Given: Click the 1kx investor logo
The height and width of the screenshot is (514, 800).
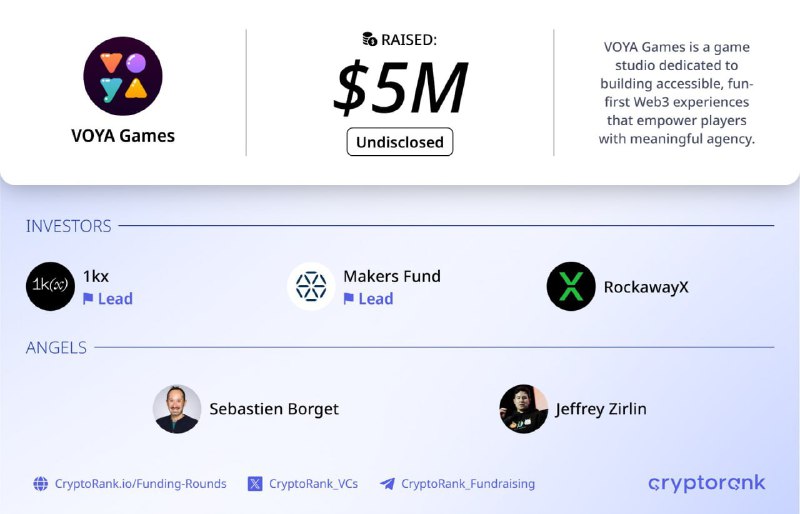Looking at the screenshot, I should coord(51,286).
